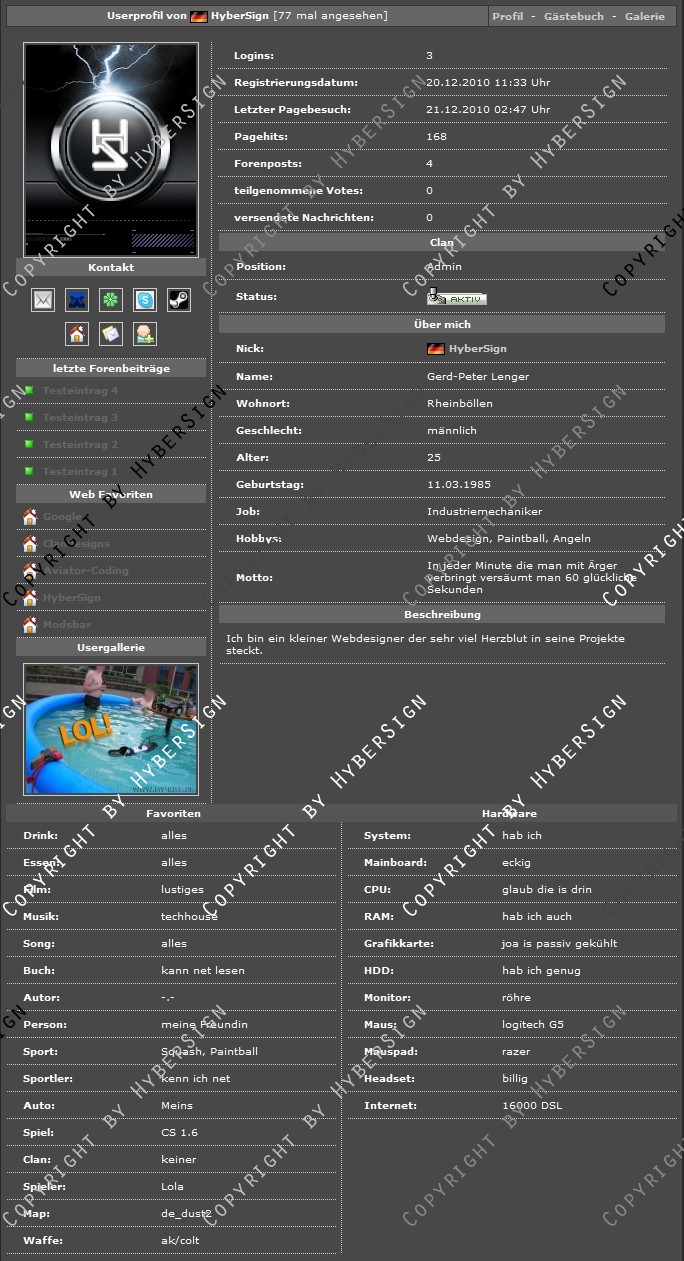This screenshot has height=1261, width=684.
Task: Click the add buddy icon
Action: 145,334
